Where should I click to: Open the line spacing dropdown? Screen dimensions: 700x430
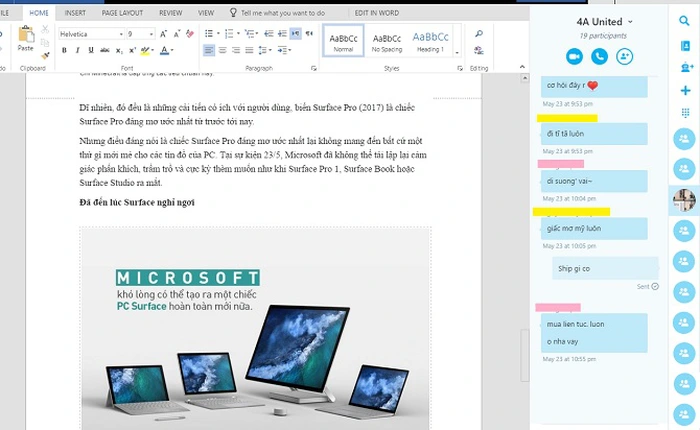pos(271,50)
